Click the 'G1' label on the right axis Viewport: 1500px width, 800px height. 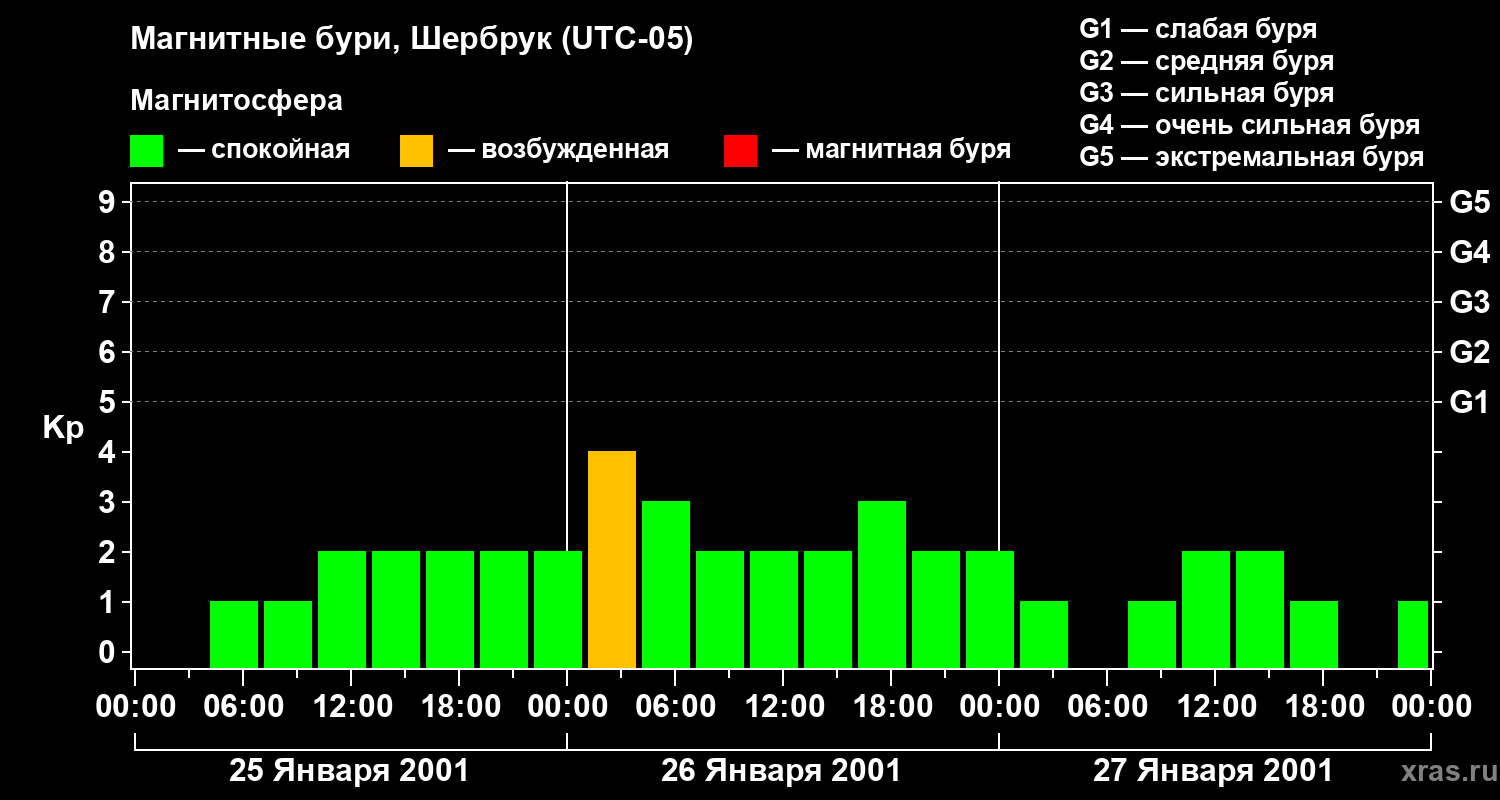click(x=1469, y=402)
